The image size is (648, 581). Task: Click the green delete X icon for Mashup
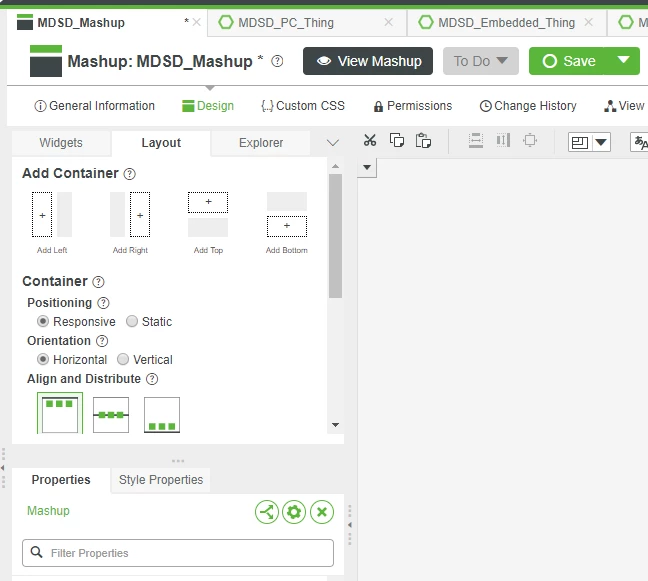point(322,512)
